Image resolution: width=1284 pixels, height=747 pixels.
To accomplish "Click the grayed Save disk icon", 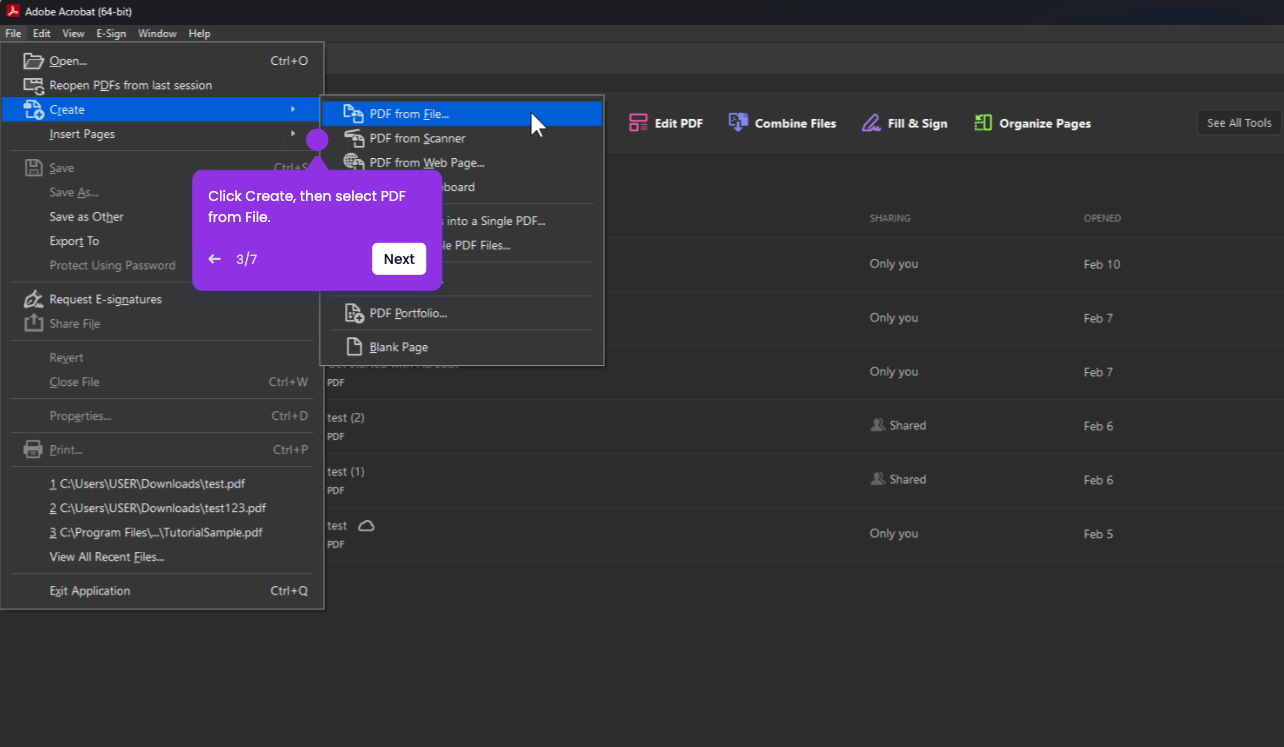I will tap(34, 168).
